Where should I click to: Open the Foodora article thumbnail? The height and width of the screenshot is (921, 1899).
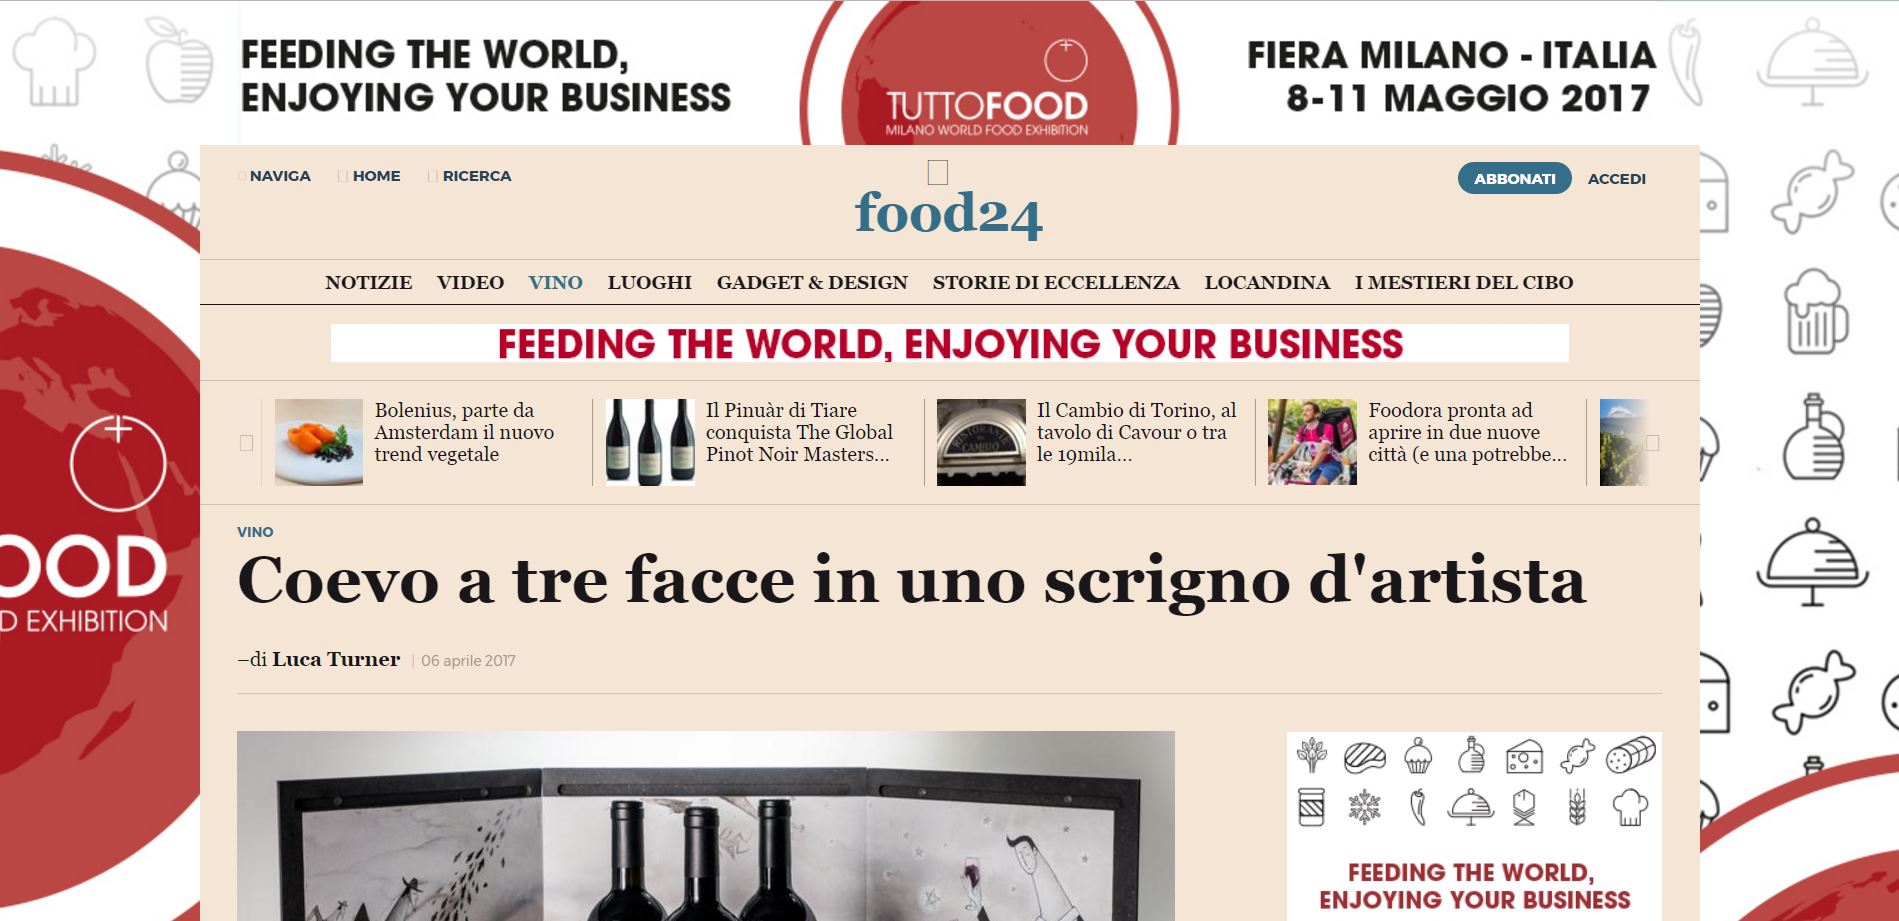[1312, 442]
